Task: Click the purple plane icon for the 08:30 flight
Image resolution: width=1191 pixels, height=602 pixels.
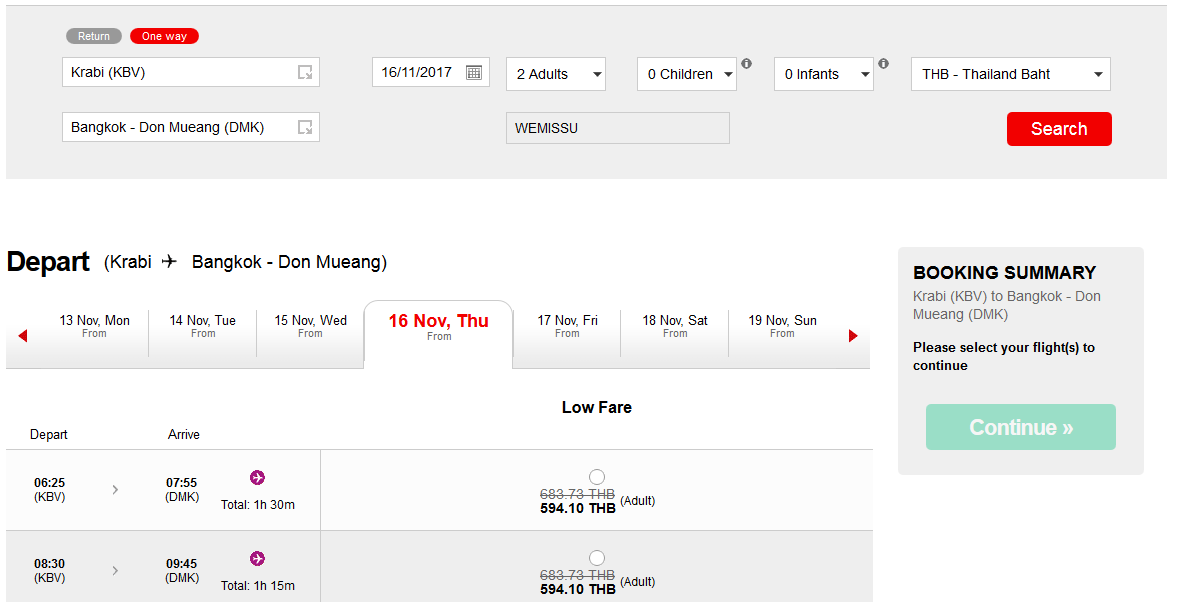Action: (257, 559)
